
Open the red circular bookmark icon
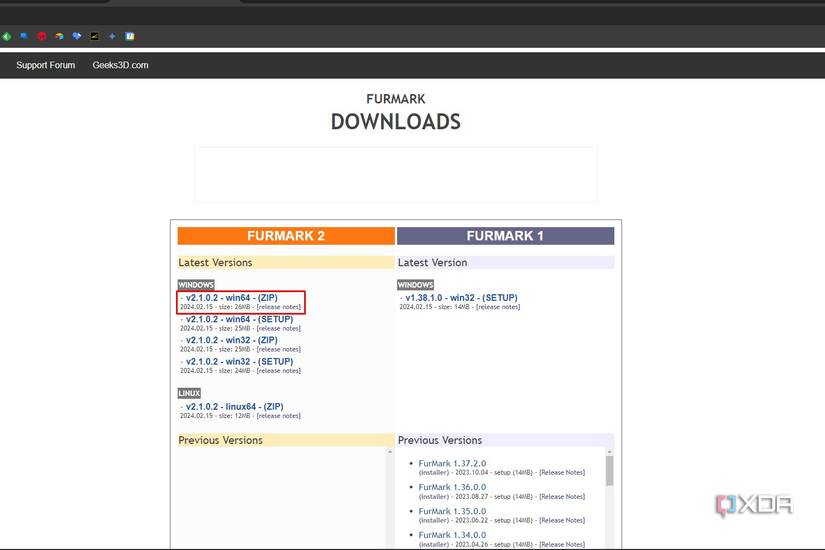pyautogui.click(x=42, y=36)
